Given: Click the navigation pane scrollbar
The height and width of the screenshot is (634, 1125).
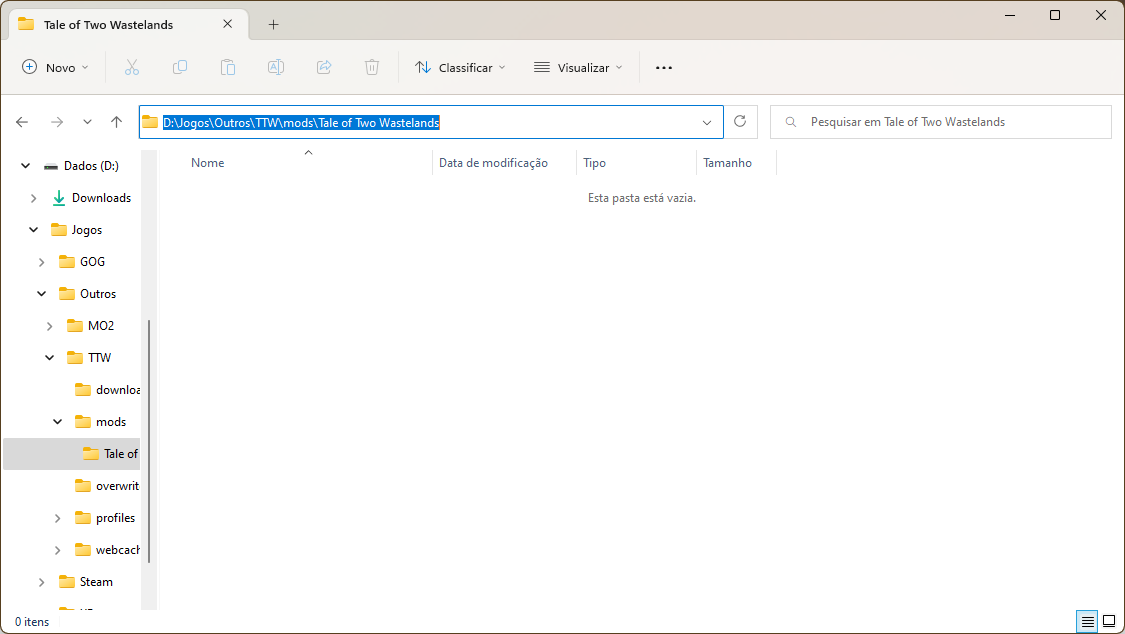Looking at the screenshot, I should pos(149,441).
